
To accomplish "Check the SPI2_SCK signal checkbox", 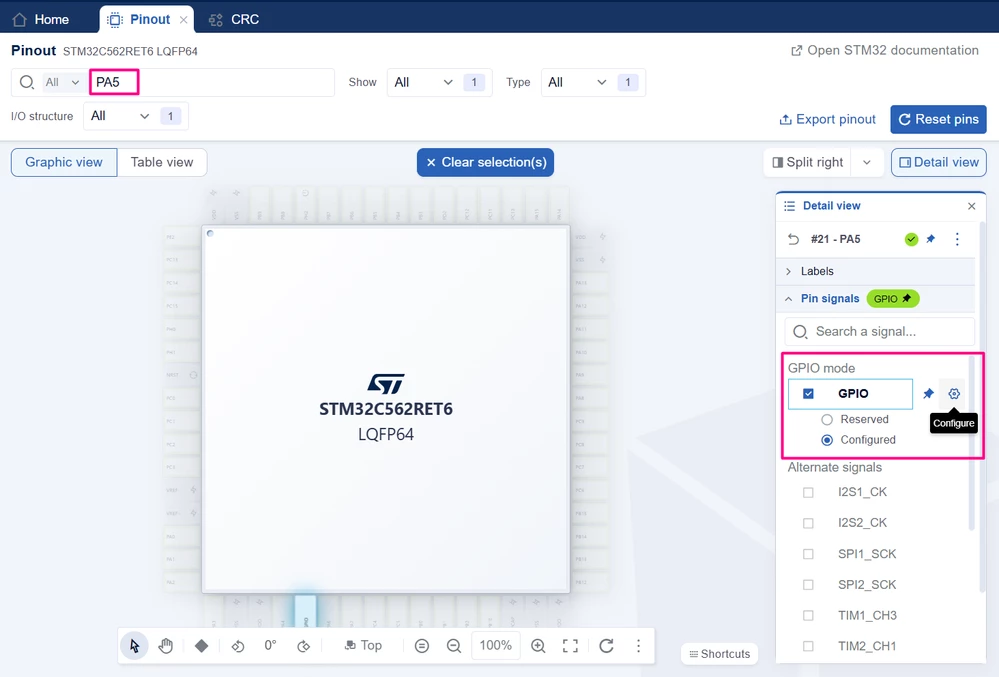I will pos(809,585).
